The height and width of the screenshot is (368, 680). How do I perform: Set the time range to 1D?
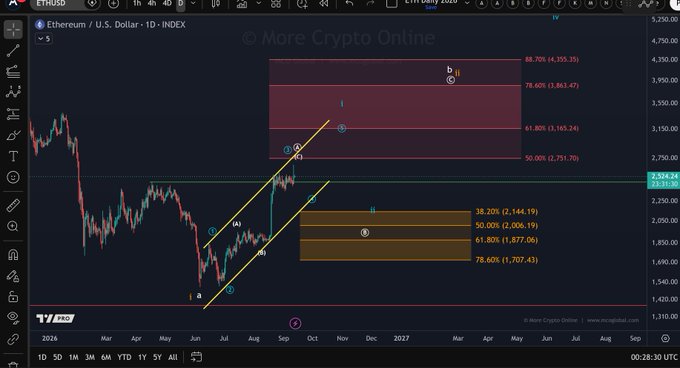[x=42, y=357]
